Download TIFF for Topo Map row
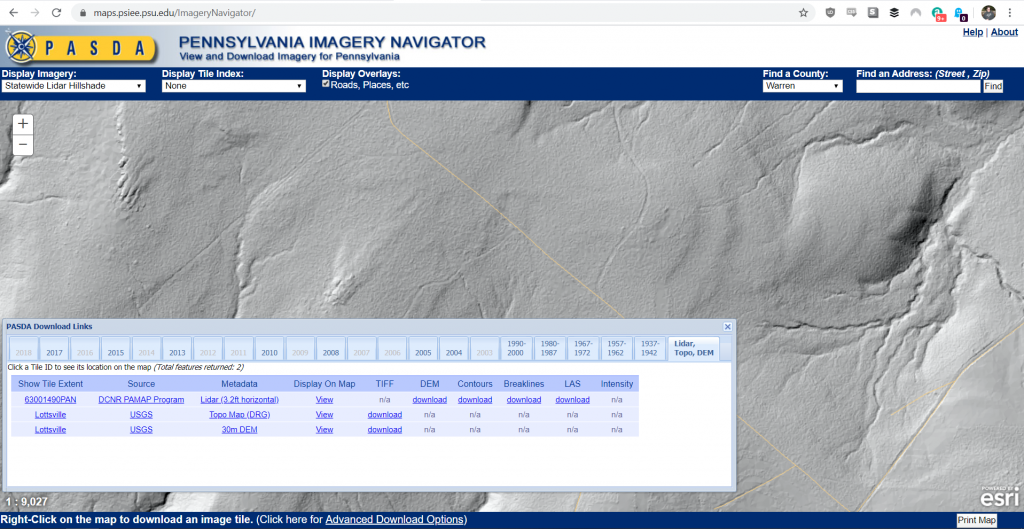Viewport: 1024px width, 529px height. [x=385, y=415]
